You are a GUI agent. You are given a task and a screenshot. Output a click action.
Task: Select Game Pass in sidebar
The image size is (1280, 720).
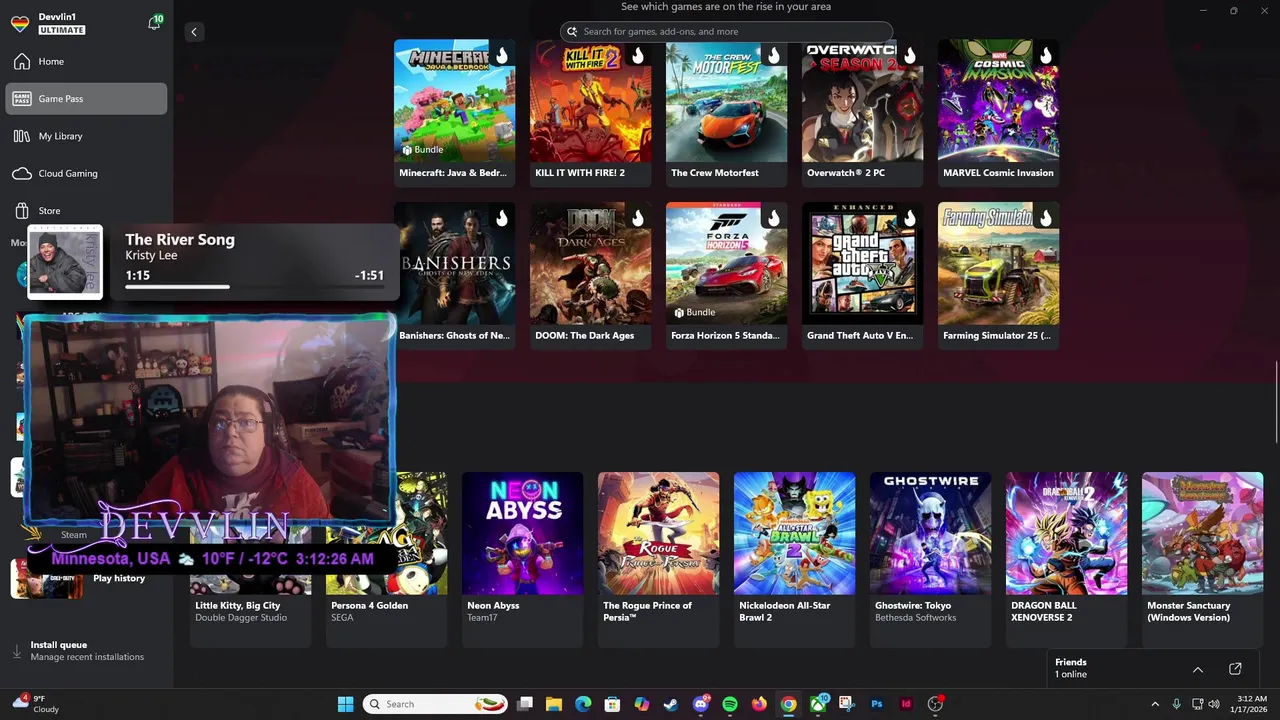pyautogui.click(x=86, y=99)
